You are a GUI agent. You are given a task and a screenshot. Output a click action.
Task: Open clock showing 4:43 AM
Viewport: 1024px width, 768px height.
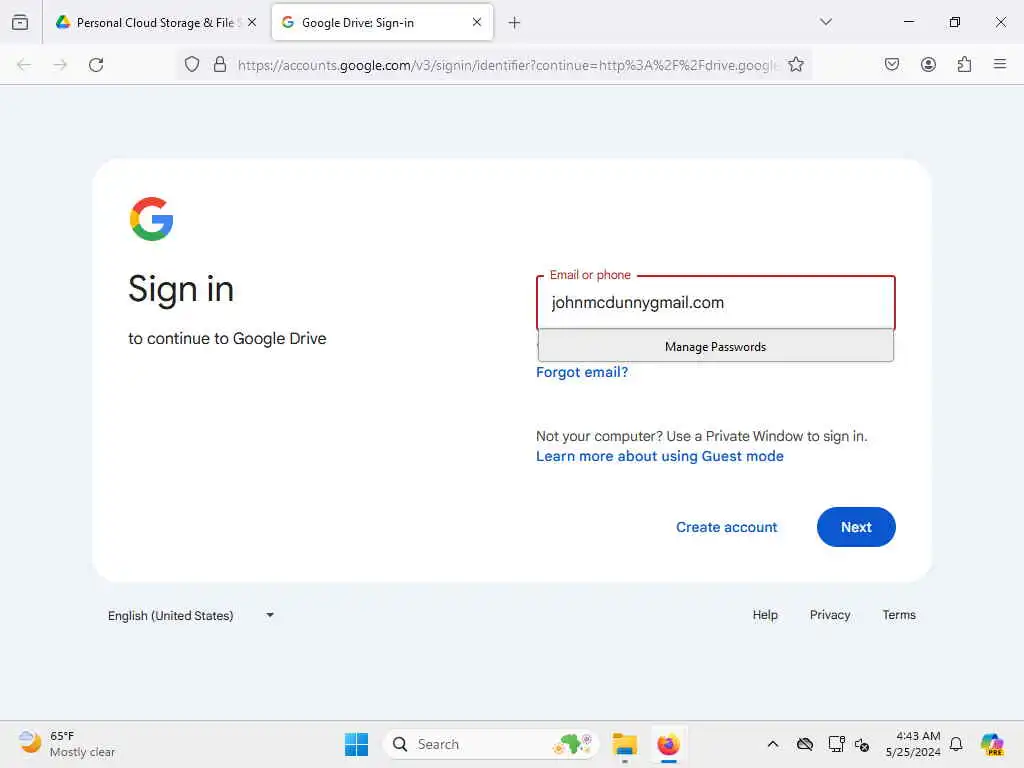tap(912, 744)
